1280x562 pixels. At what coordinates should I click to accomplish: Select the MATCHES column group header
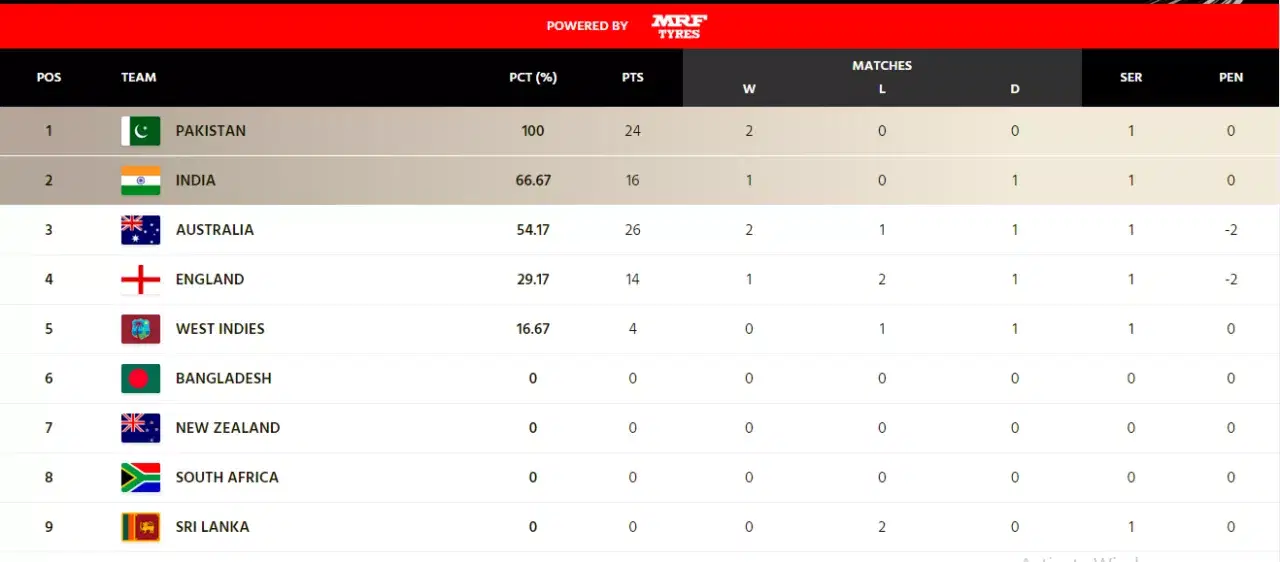click(x=882, y=65)
